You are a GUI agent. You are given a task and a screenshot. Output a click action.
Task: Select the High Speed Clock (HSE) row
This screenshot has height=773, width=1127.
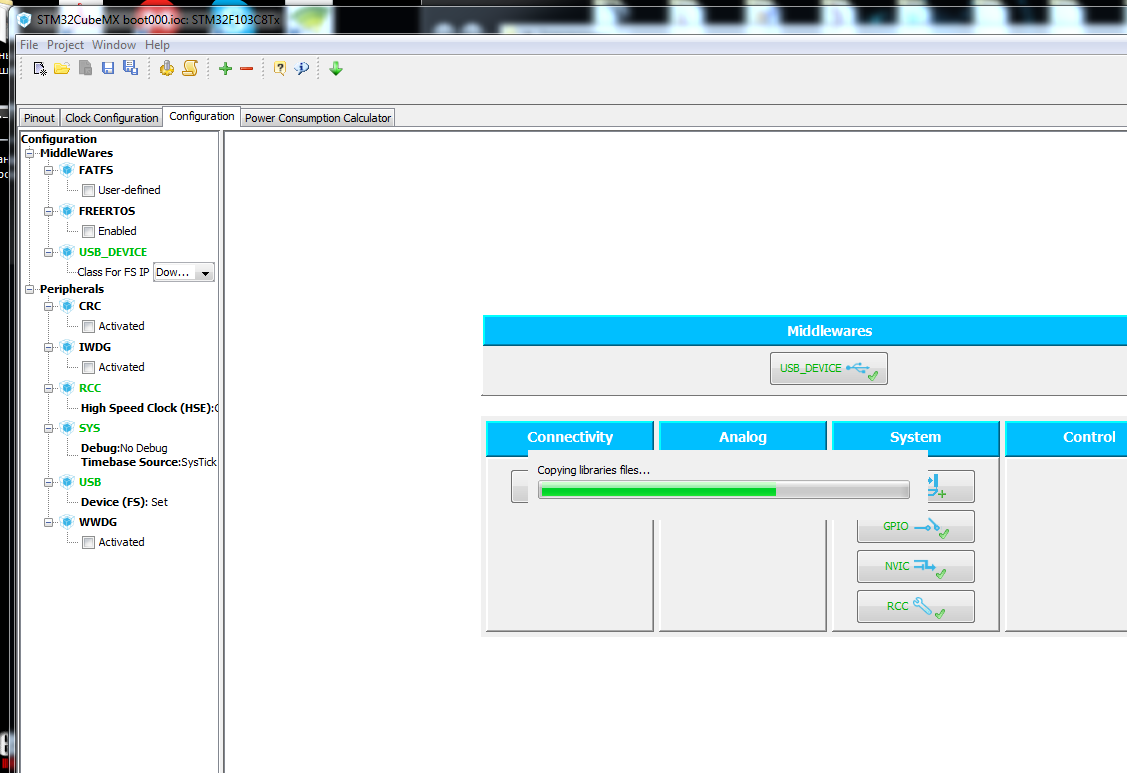point(150,408)
